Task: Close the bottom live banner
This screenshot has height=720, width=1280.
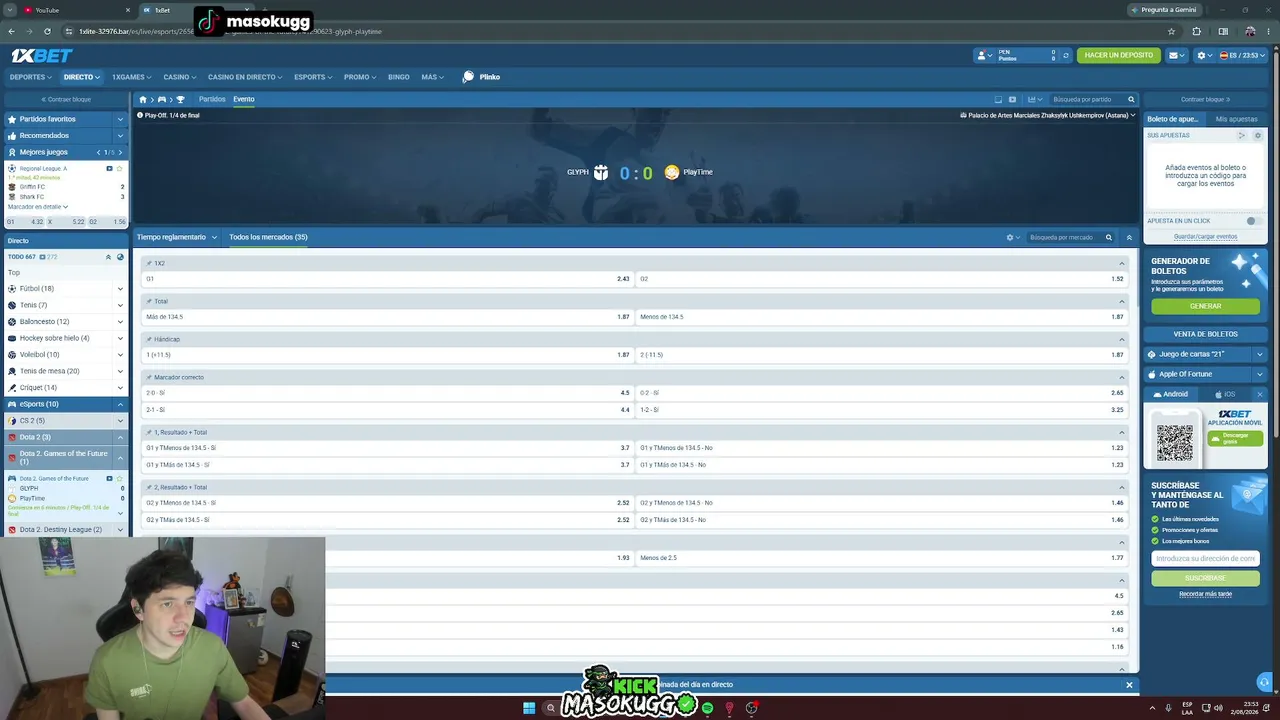Action: pos(1129,685)
